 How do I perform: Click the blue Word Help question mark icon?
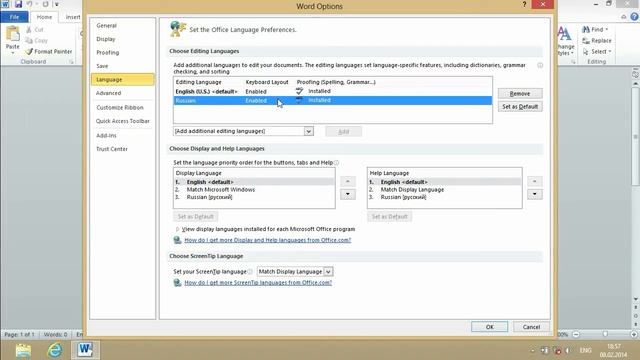(634, 17)
